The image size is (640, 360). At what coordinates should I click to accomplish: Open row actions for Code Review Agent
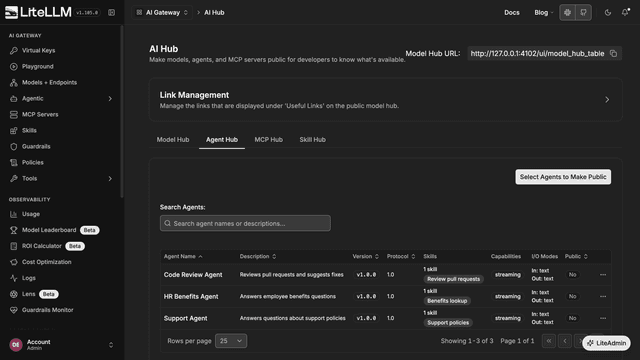603,275
